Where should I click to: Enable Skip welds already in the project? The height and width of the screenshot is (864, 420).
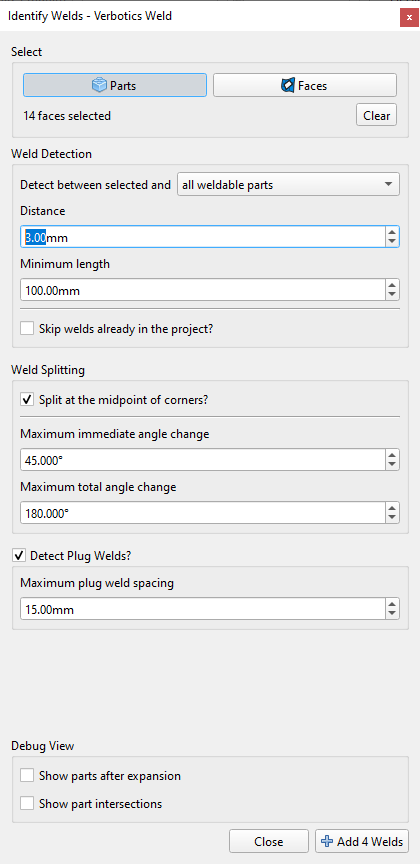pyautogui.click(x=27, y=329)
